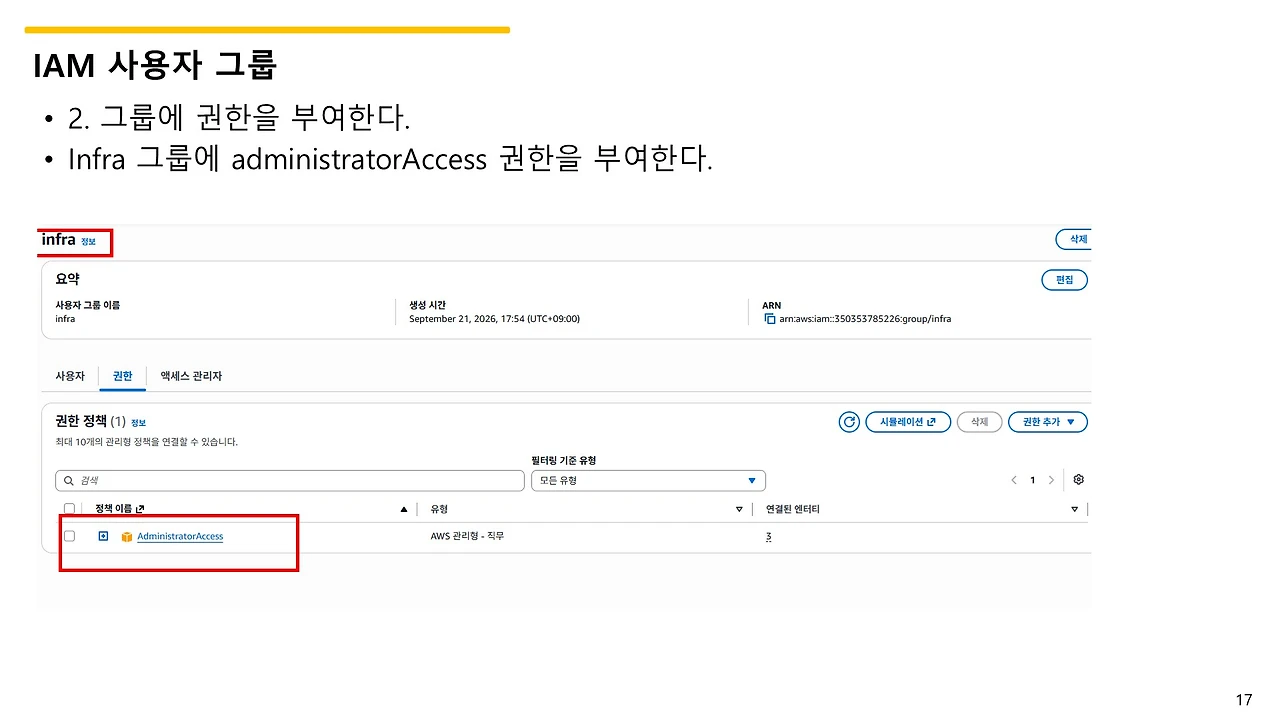Image resolution: width=1280 pixels, height=720 pixels.
Task: Go to previous page with left chevron
Action: [x=1014, y=480]
